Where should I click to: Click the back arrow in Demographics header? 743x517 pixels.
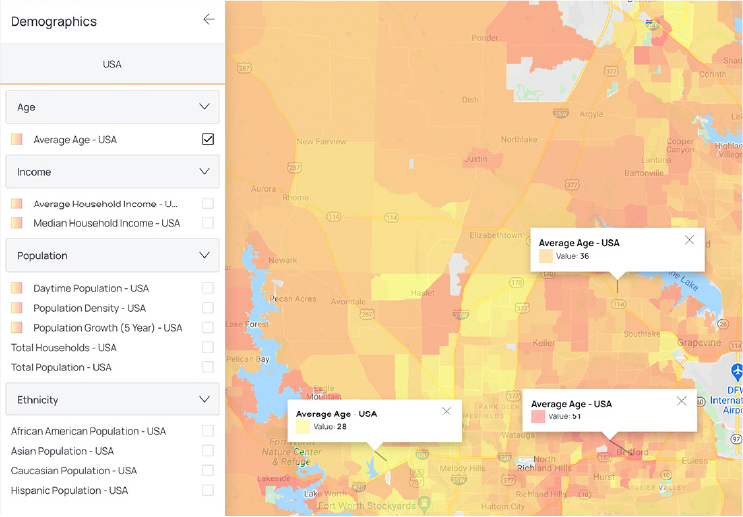[x=208, y=19]
